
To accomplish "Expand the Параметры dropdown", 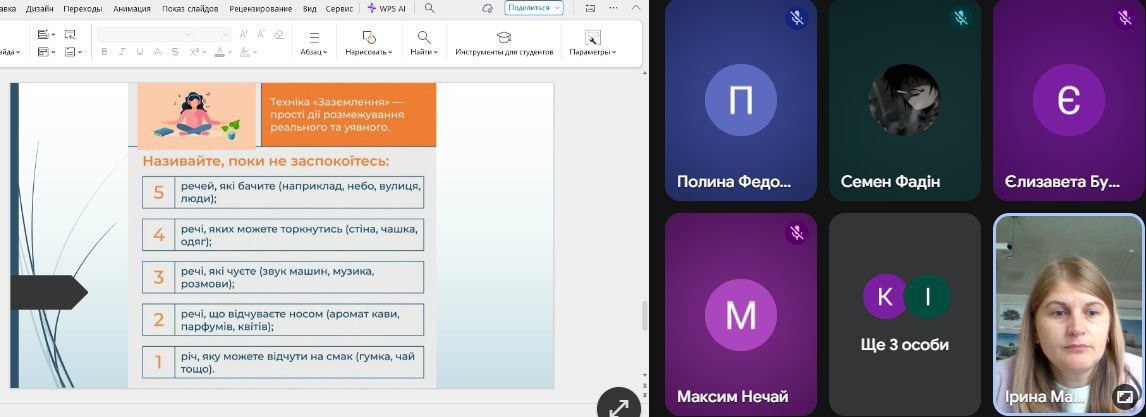I will [x=592, y=52].
